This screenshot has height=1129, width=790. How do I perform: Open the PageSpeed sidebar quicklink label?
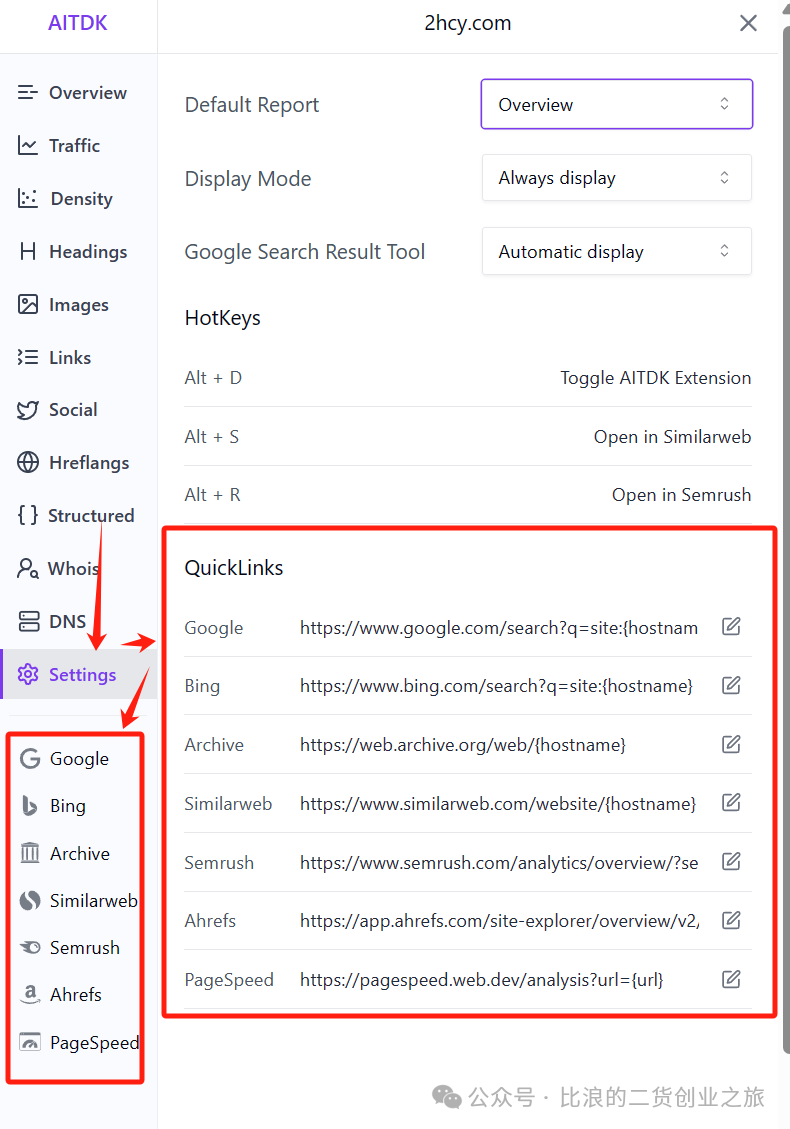click(94, 1043)
